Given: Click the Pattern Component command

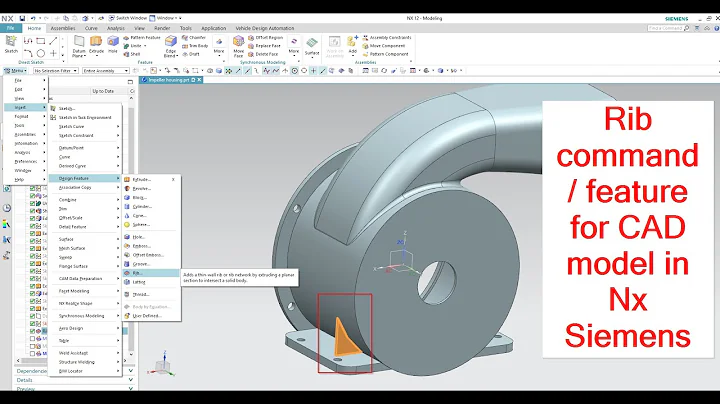Looking at the screenshot, I should click(386, 54).
